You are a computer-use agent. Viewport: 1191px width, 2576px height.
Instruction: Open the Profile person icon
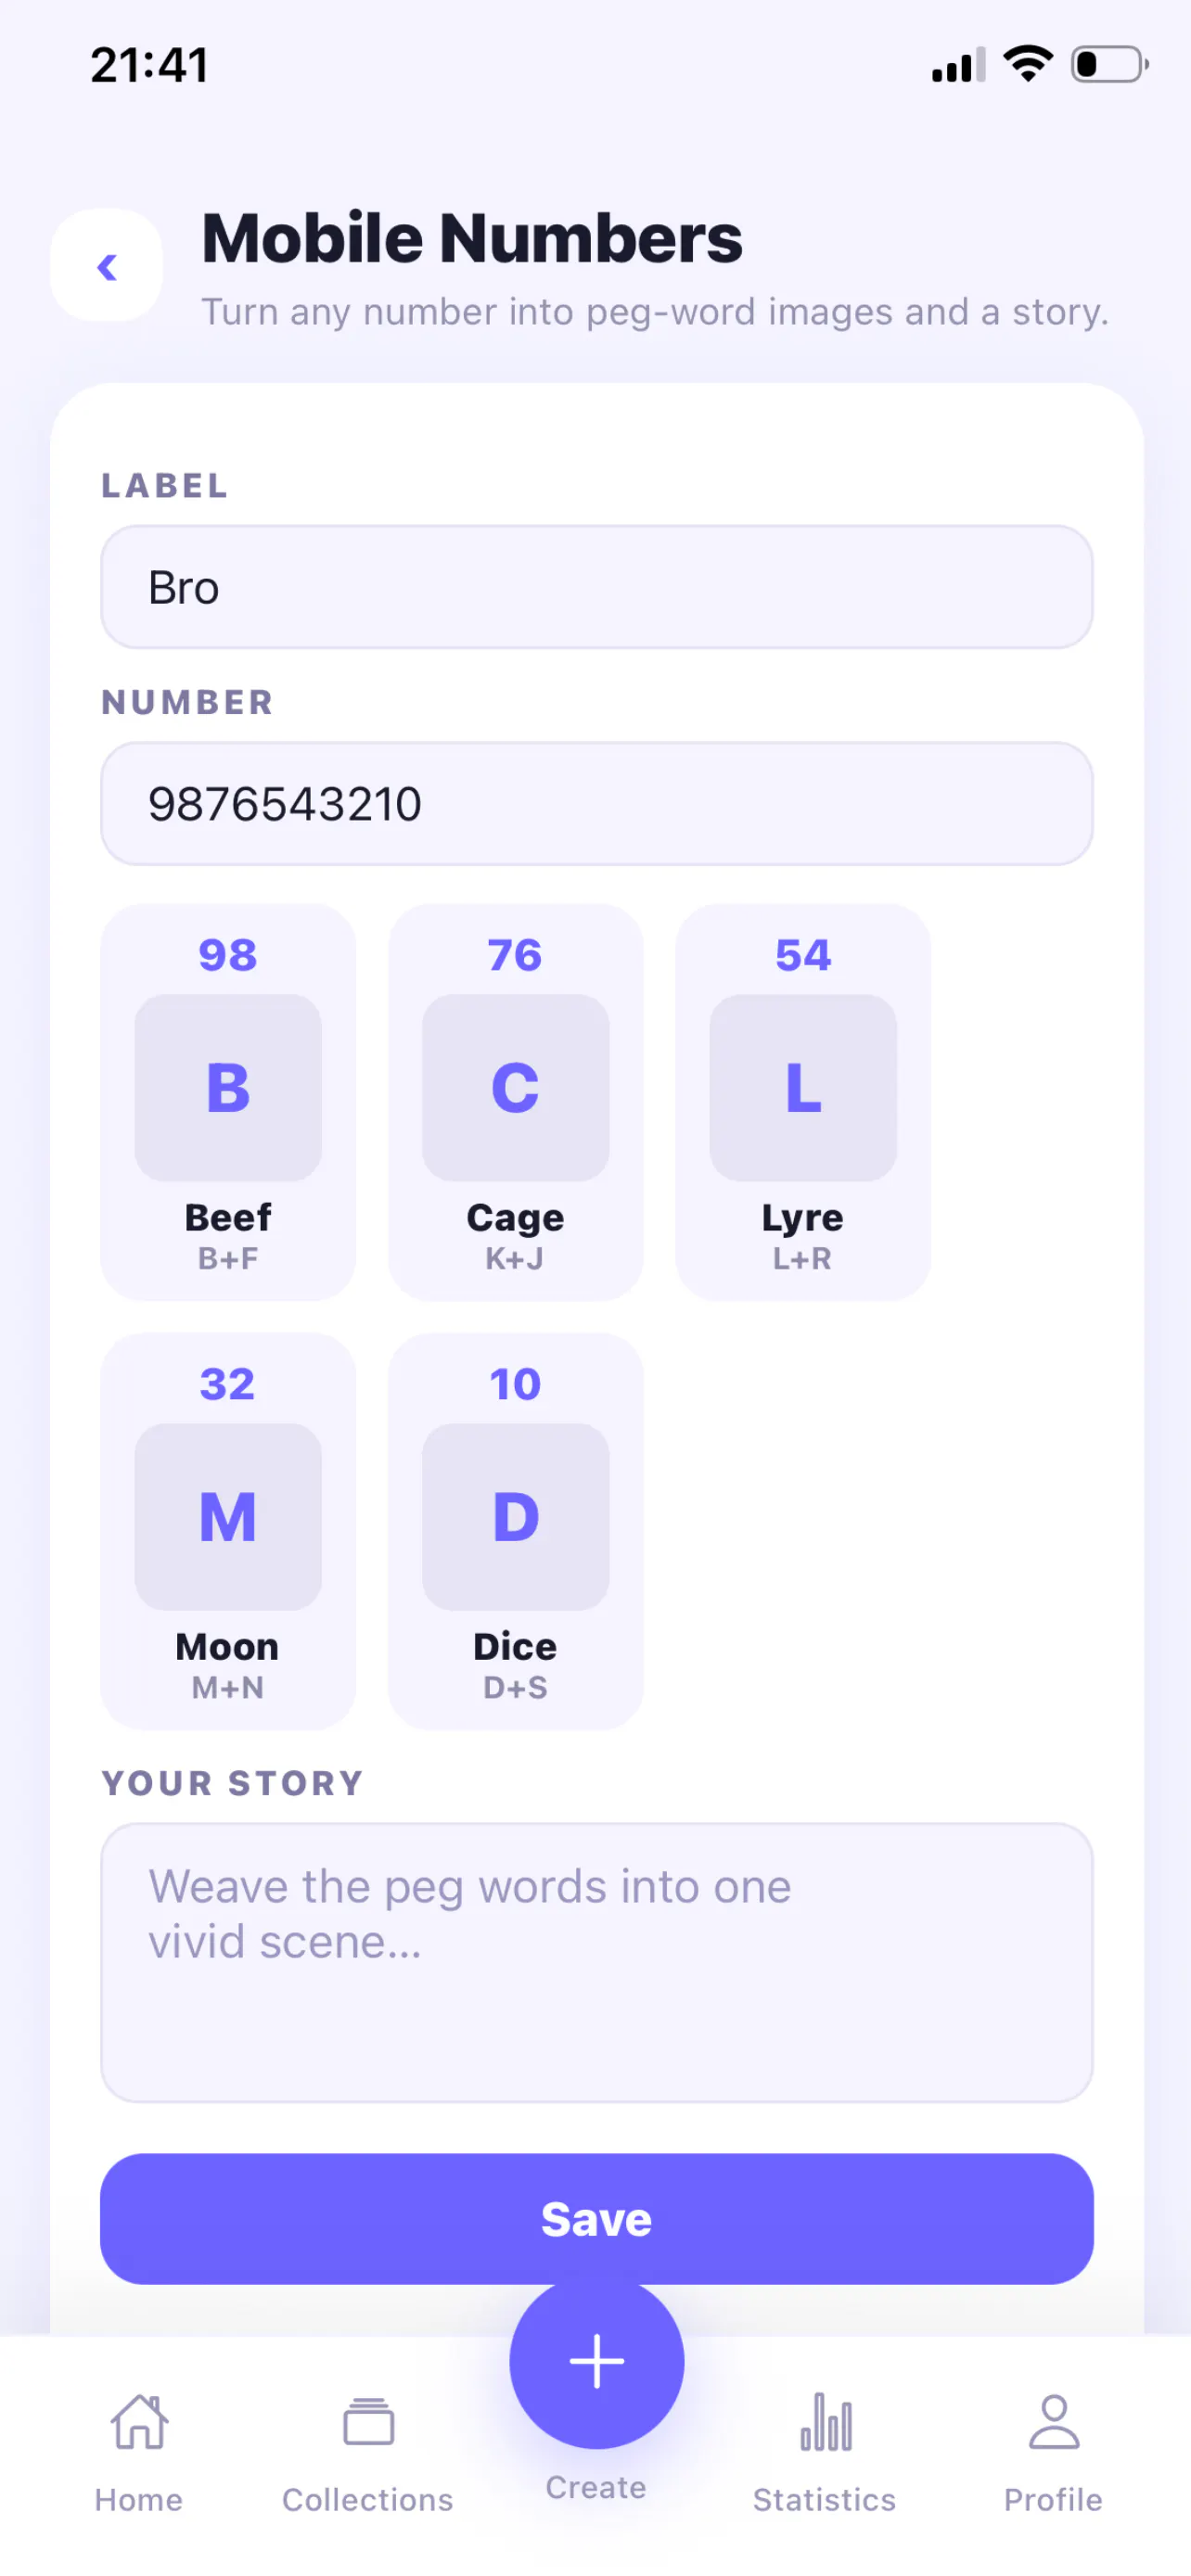coord(1054,2422)
